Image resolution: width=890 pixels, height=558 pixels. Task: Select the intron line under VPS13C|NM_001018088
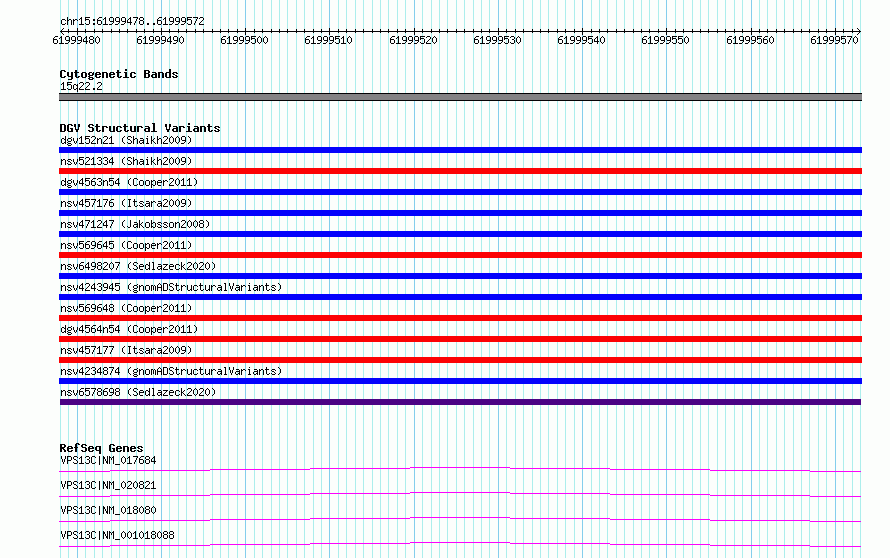pyautogui.click(x=460, y=544)
